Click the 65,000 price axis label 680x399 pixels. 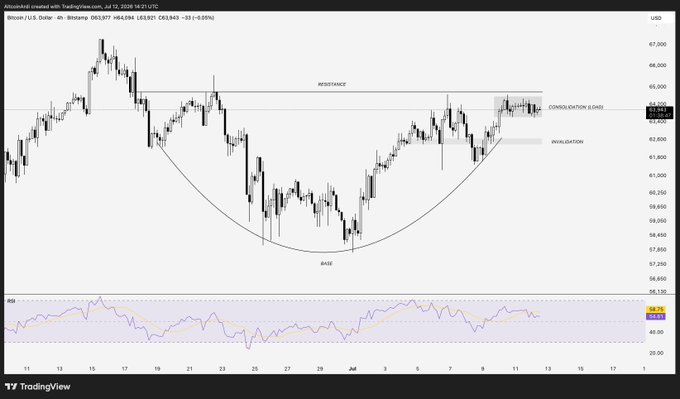tap(658, 87)
